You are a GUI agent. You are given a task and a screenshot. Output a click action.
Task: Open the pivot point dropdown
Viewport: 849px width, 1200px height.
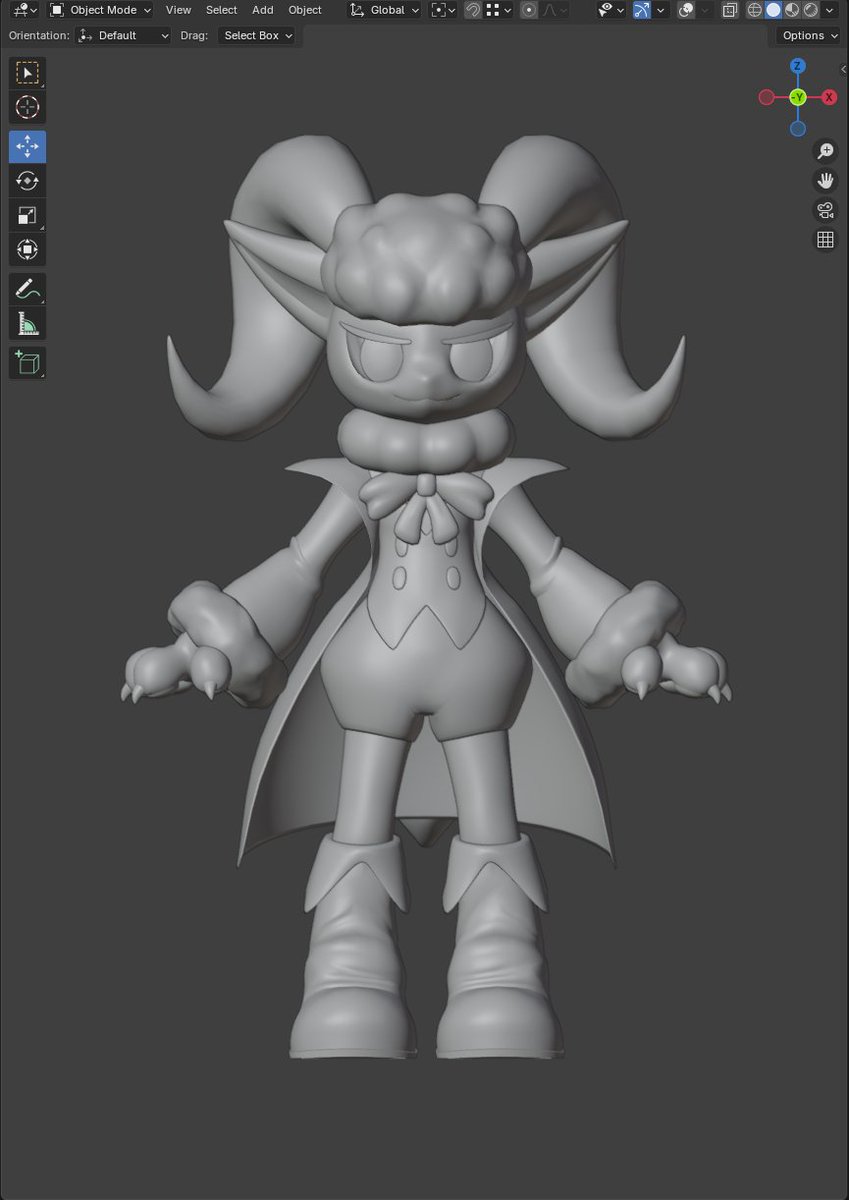coord(442,10)
